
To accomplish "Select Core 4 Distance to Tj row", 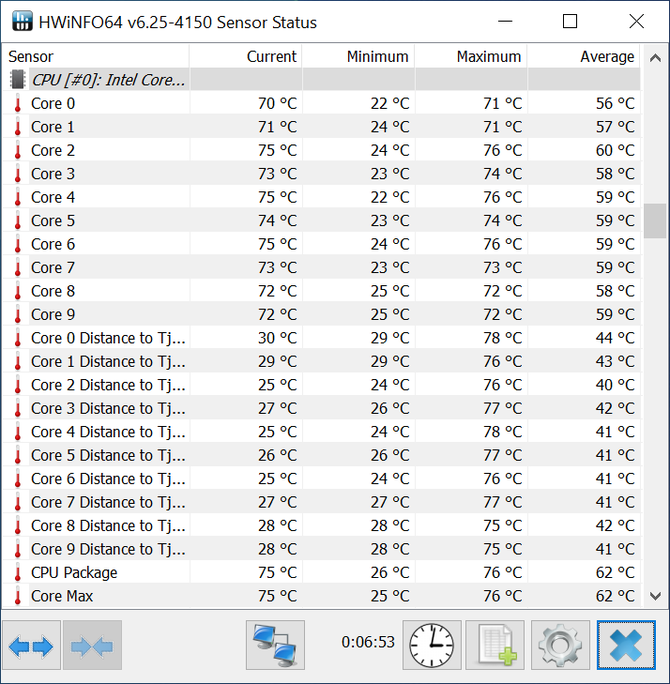I will point(322,432).
